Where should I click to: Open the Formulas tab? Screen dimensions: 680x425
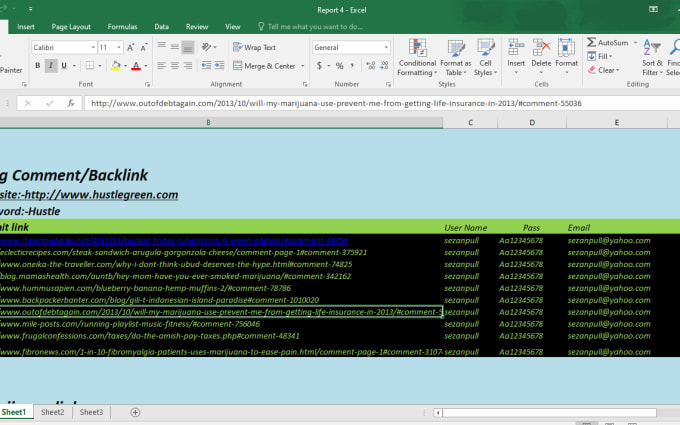coord(122,26)
